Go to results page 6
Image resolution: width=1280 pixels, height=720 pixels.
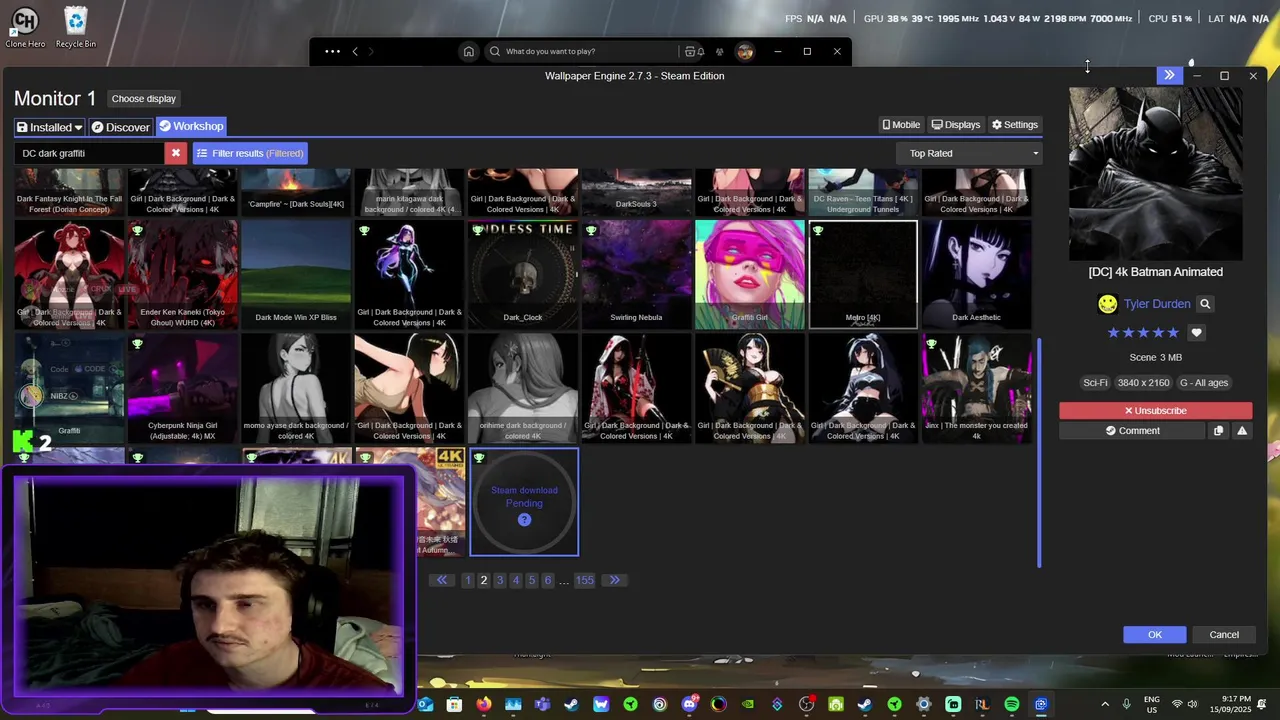click(x=548, y=580)
